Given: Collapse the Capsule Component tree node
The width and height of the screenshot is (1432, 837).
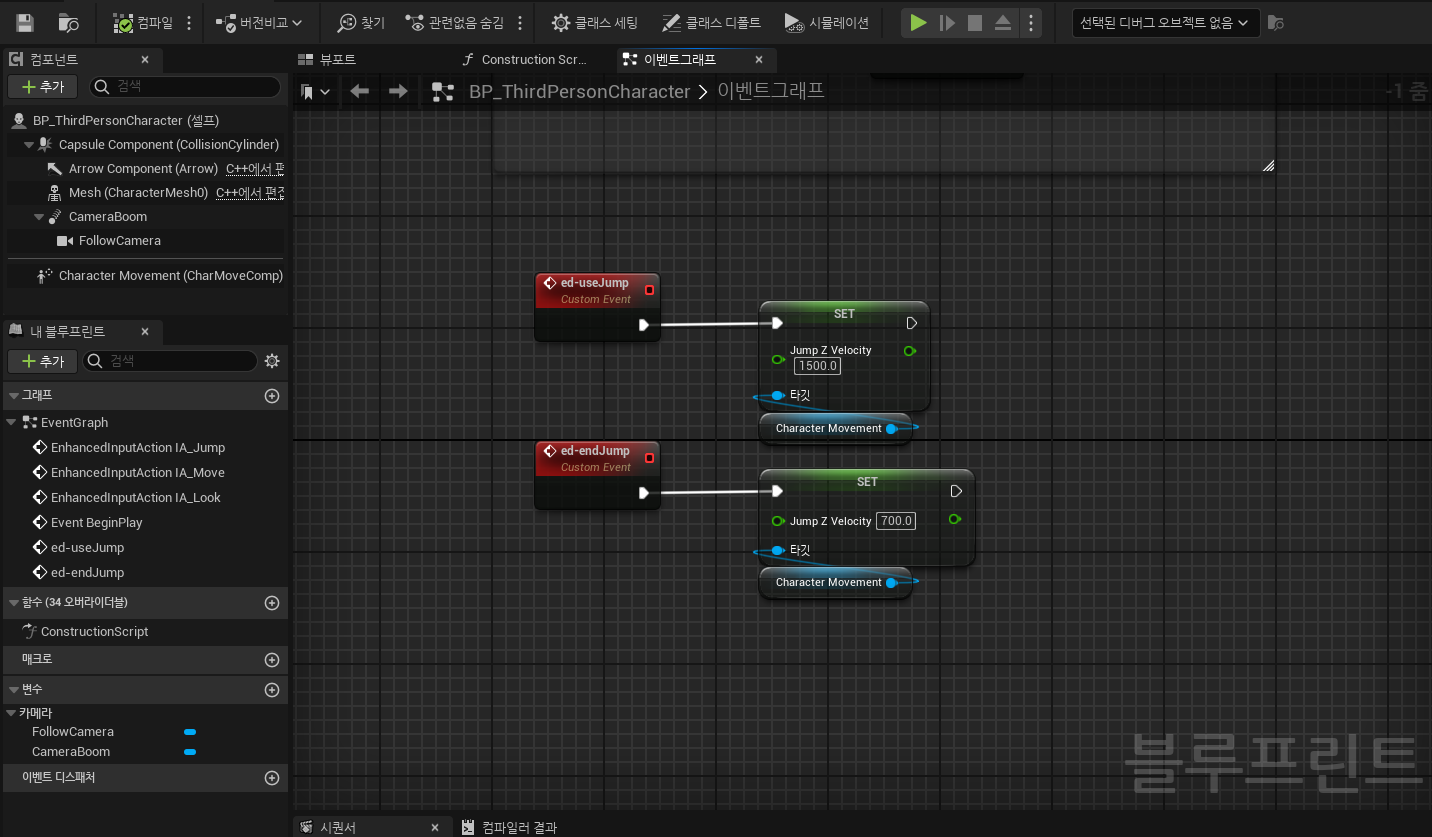Looking at the screenshot, I should click(x=30, y=145).
